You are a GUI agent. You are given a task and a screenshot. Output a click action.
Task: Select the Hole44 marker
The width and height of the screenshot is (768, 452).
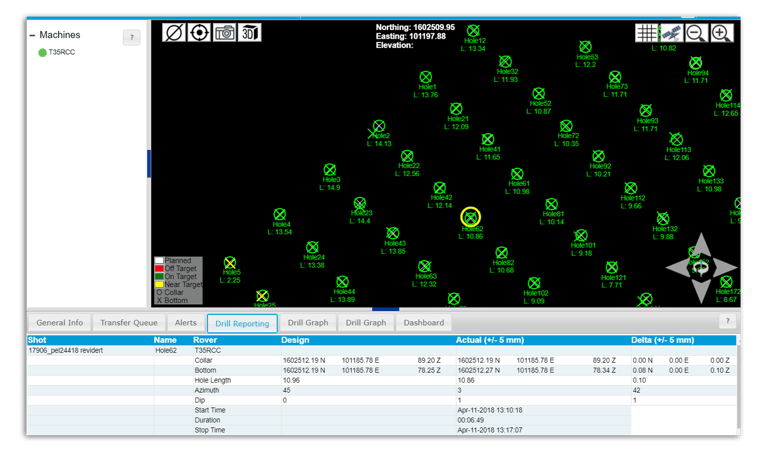click(x=342, y=282)
